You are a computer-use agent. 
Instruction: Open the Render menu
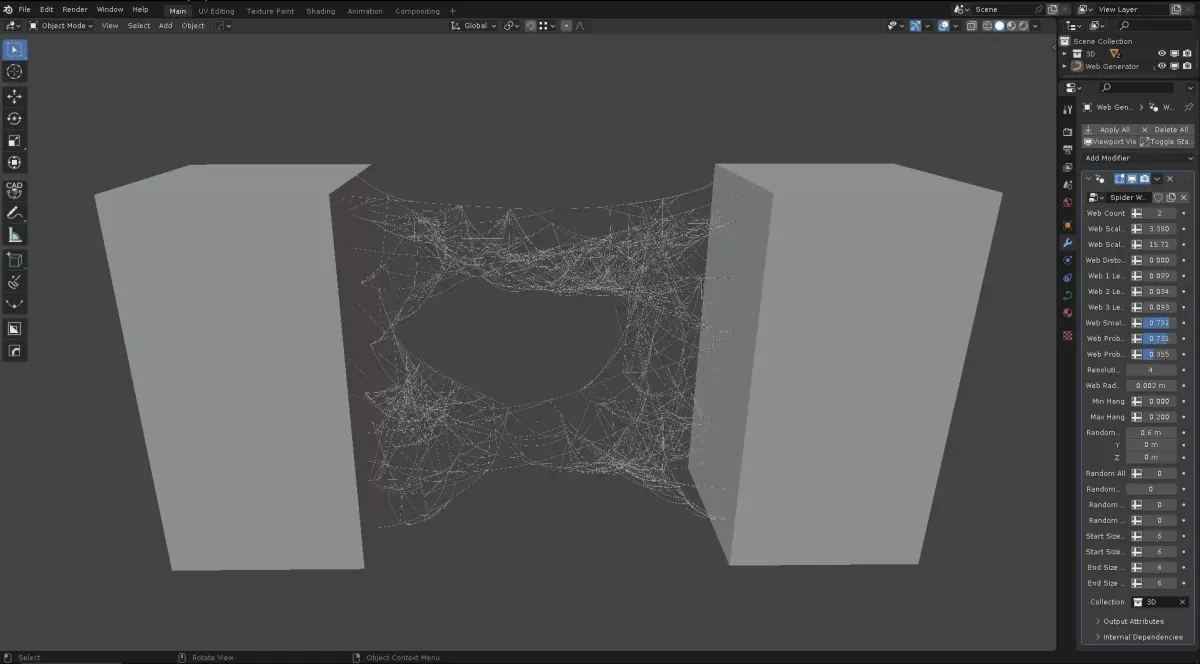tap(75, 10)
